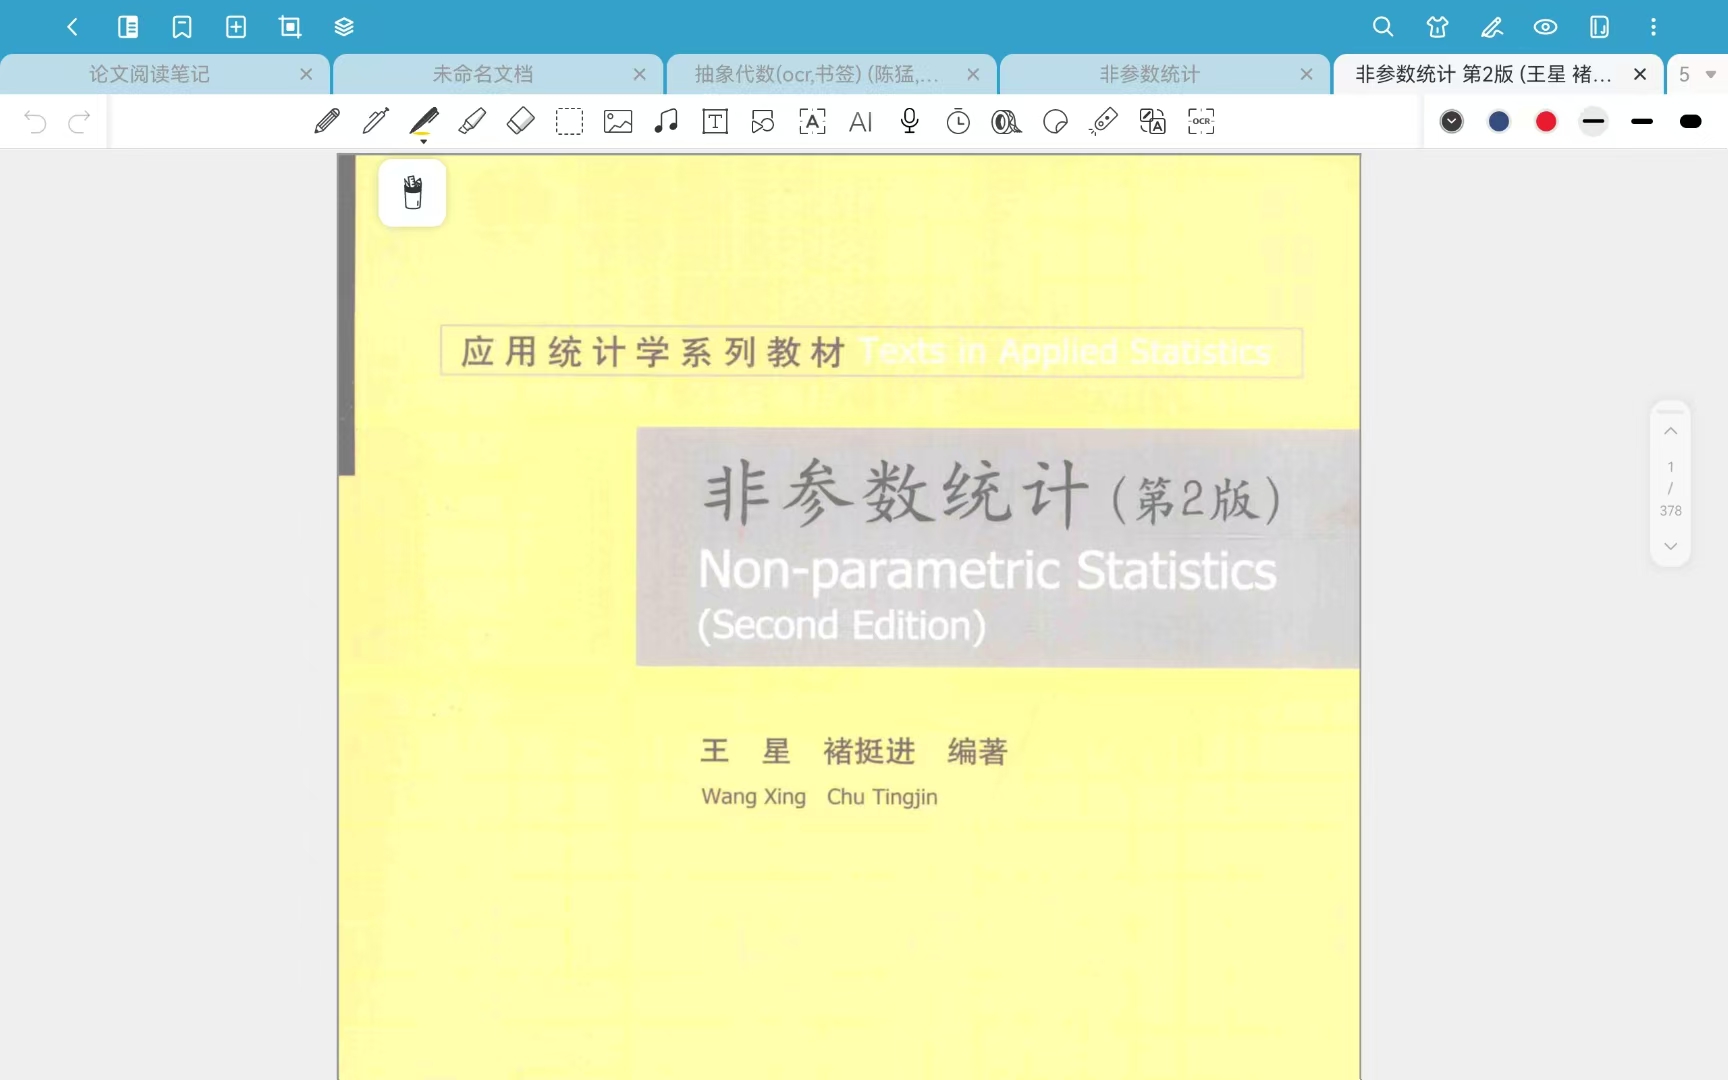Expand the tab count dropdown showing 5

click(x=1697, y=74)
